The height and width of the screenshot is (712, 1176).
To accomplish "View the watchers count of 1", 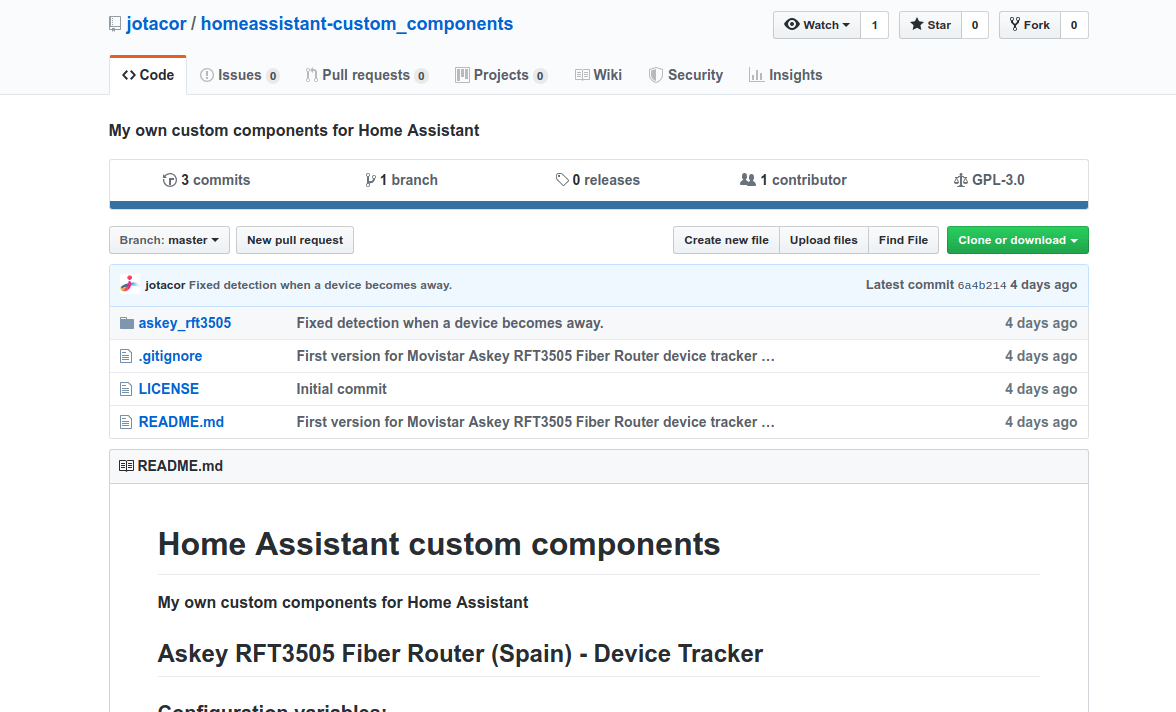I will 874,25.
